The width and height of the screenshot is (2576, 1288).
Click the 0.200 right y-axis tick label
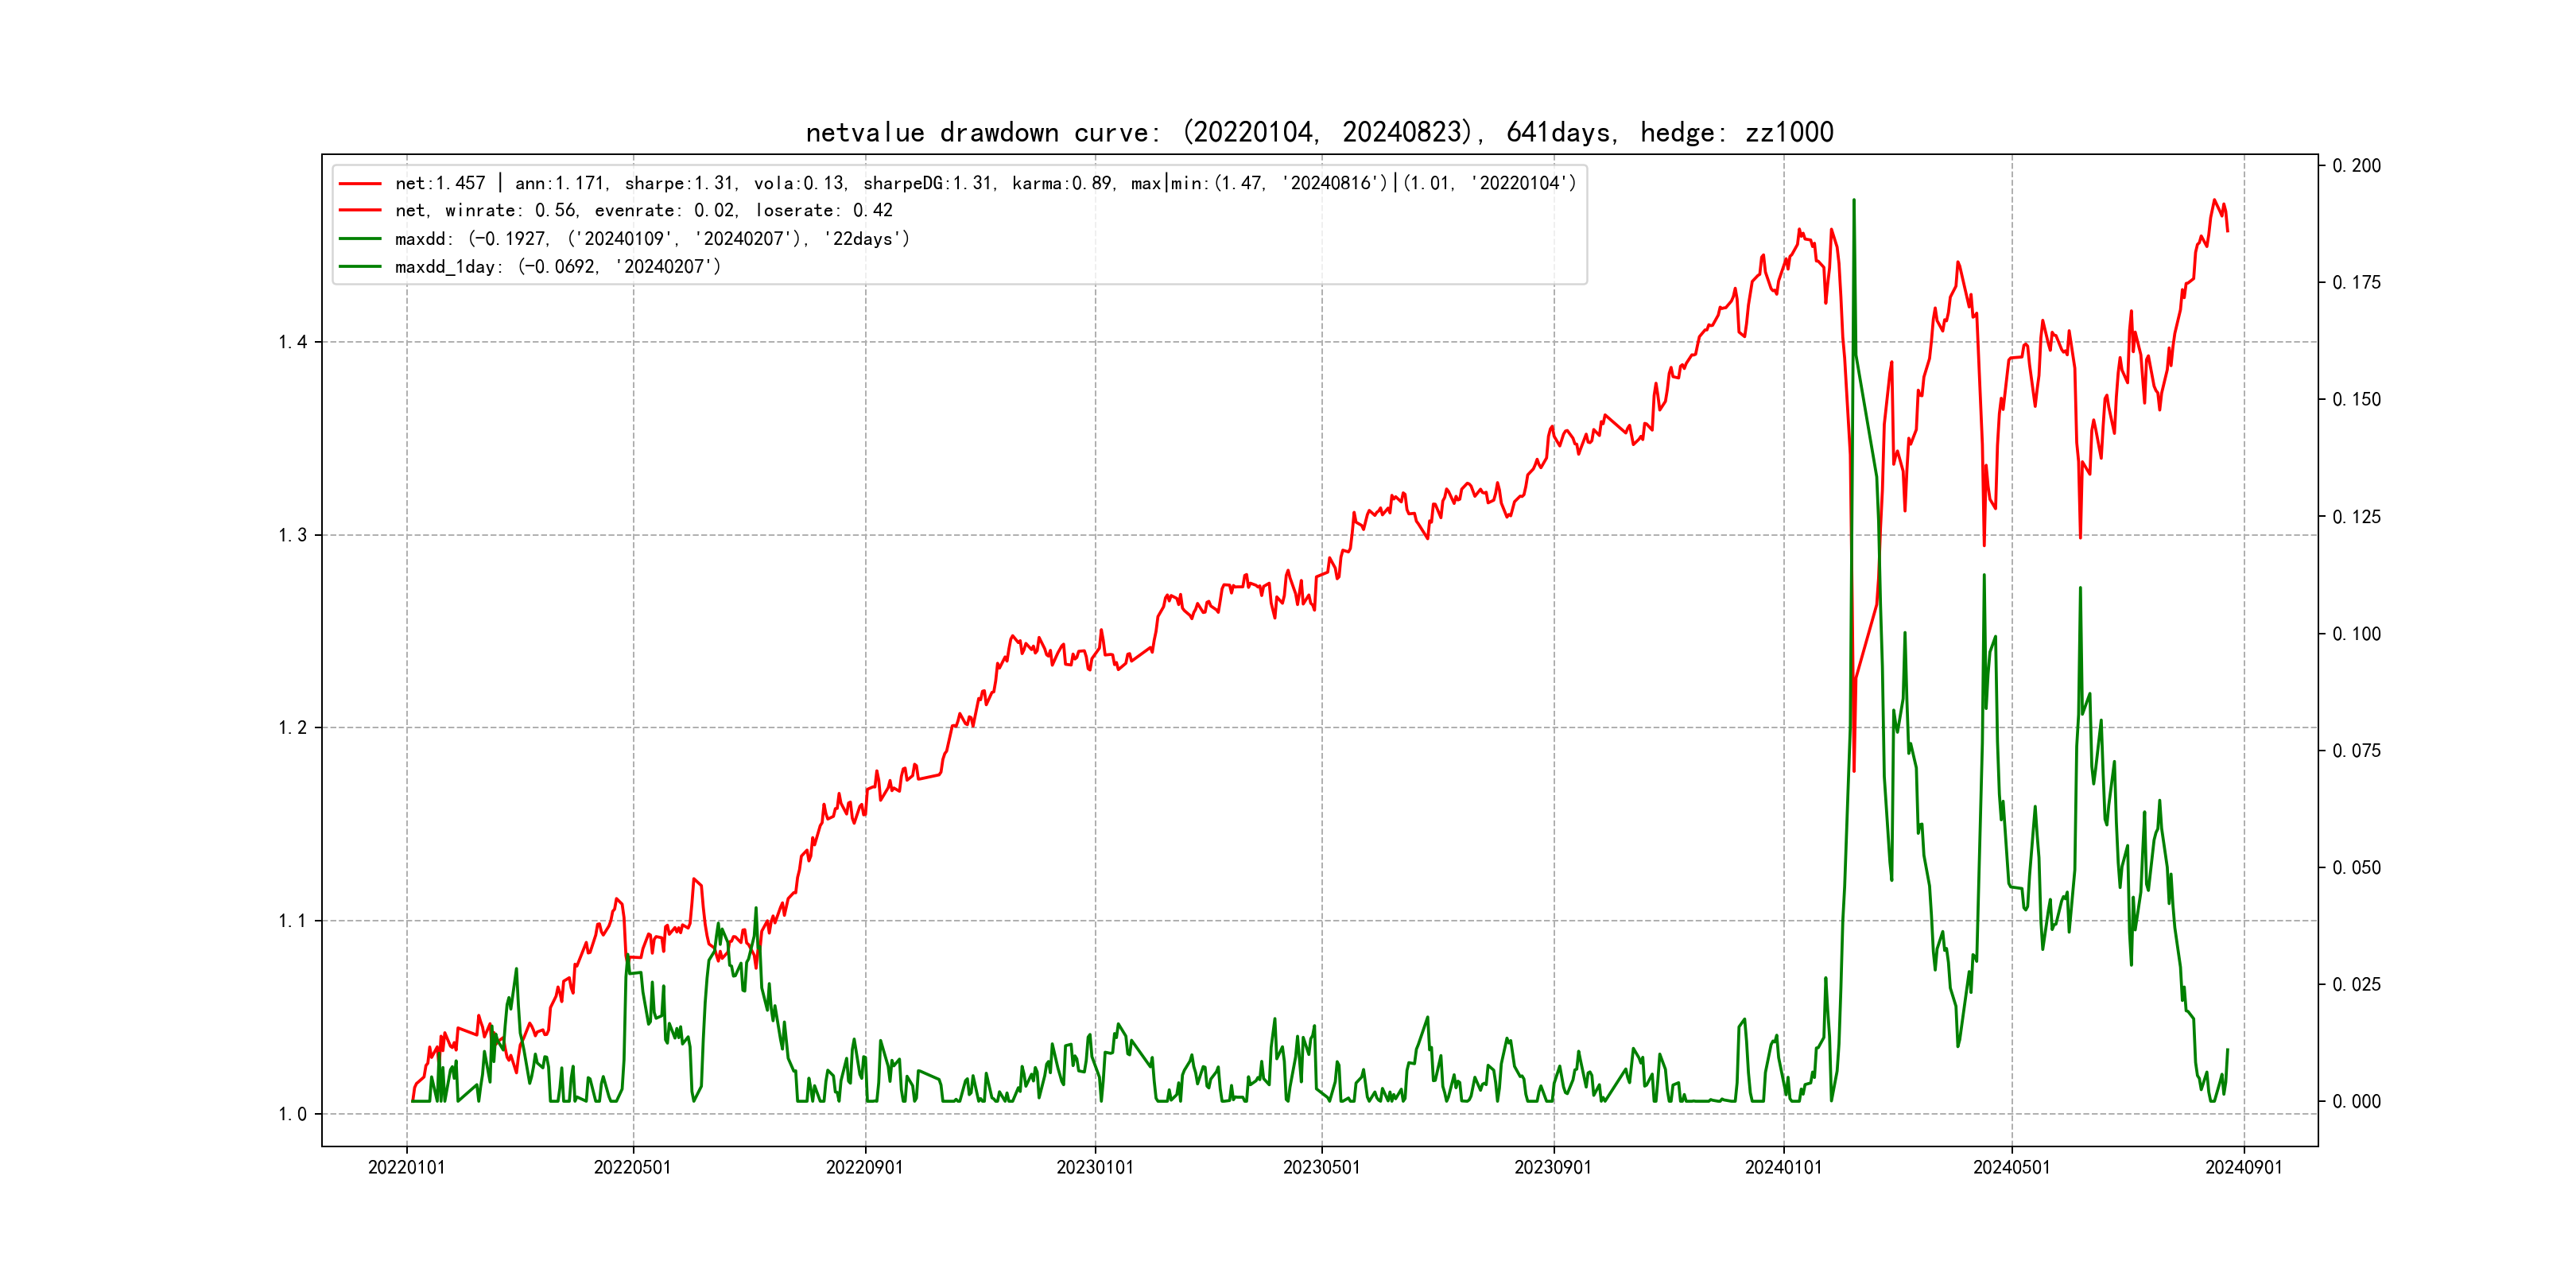(x=2356, y=166)
